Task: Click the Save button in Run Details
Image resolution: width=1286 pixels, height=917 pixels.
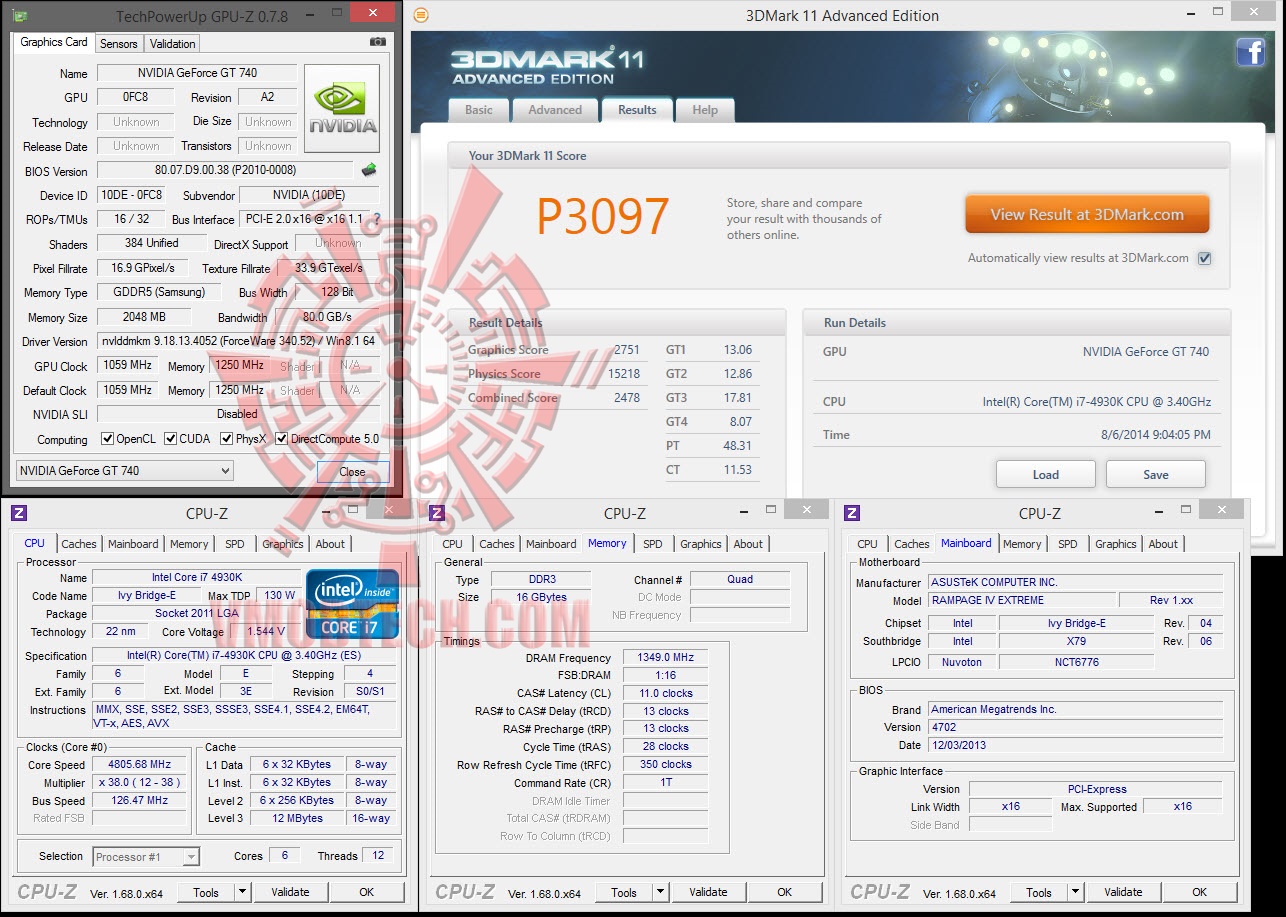Action: click(1156, 474)
